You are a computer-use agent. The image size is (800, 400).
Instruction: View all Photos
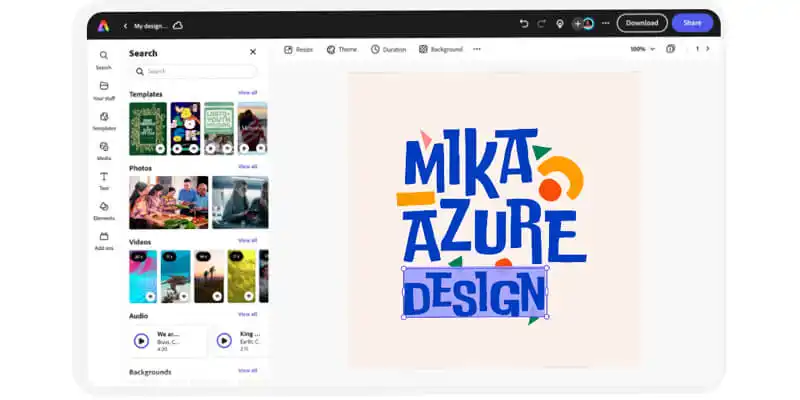coord(247,166)
